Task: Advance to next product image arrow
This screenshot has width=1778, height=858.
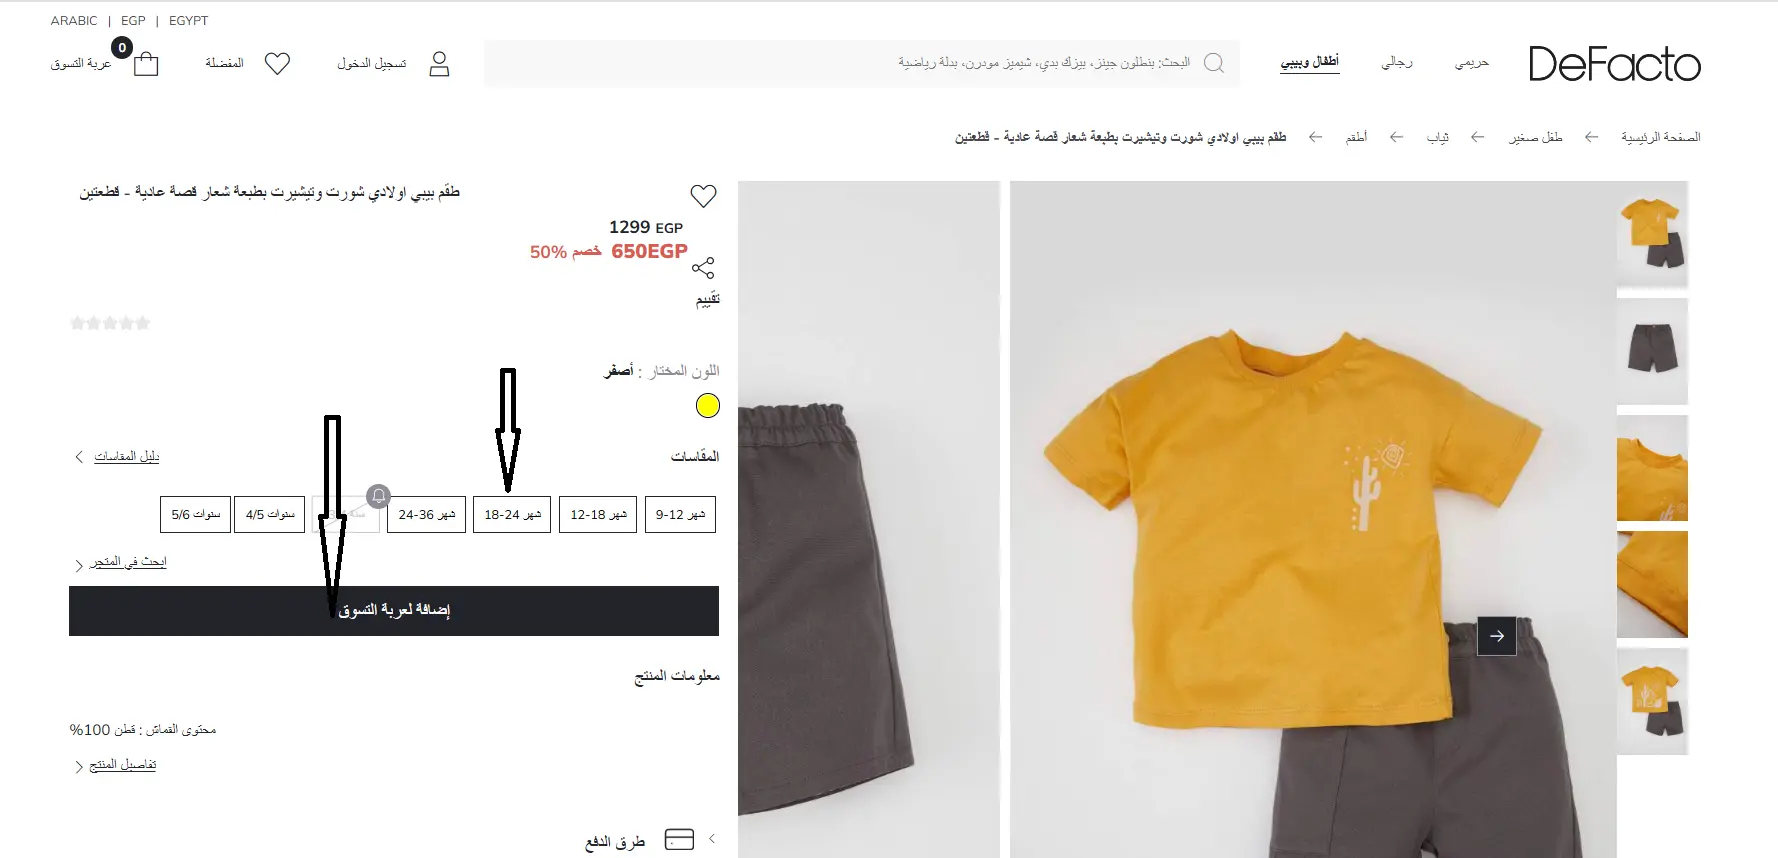Action: tap(1497, 636)
